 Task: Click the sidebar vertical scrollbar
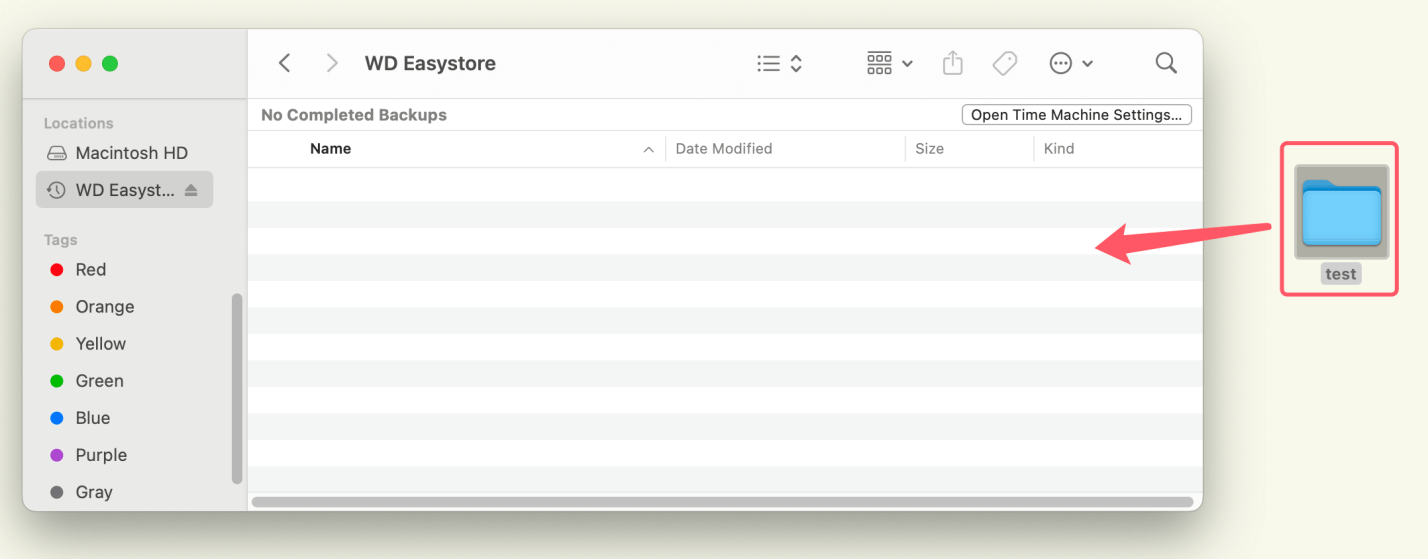(237, 388)
